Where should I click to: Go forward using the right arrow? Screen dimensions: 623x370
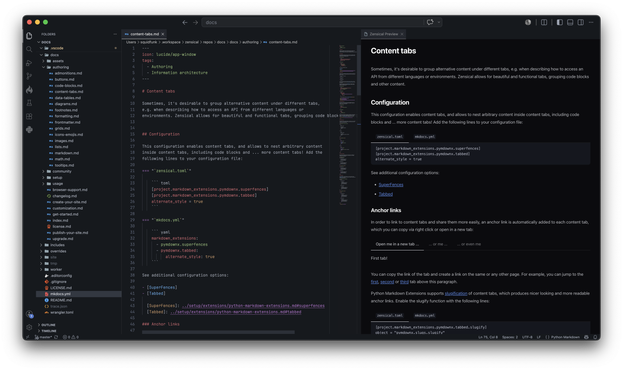(195, 22)
